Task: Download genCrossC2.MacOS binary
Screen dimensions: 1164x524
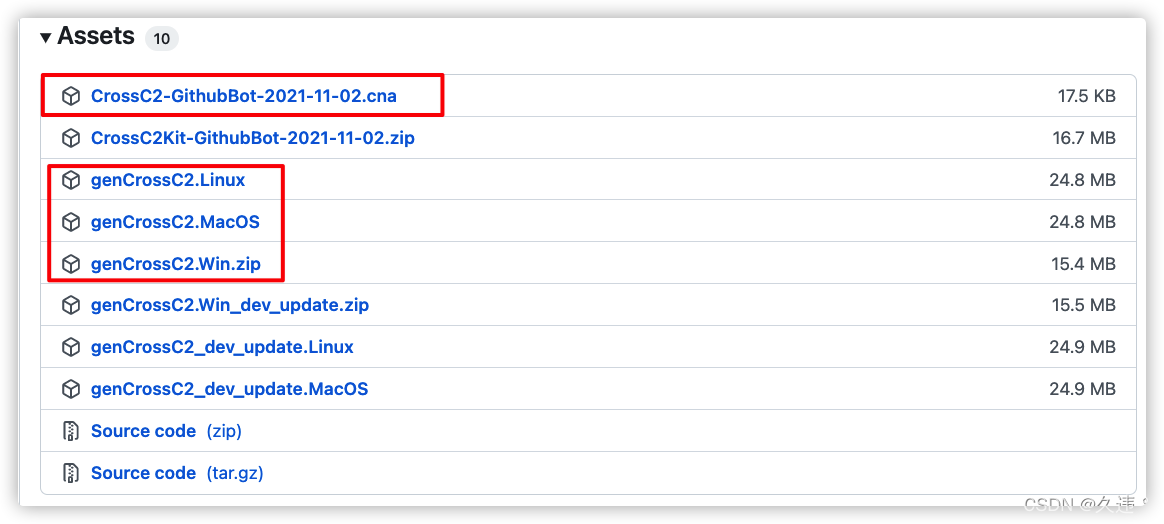Action: [x=175, y=222]
